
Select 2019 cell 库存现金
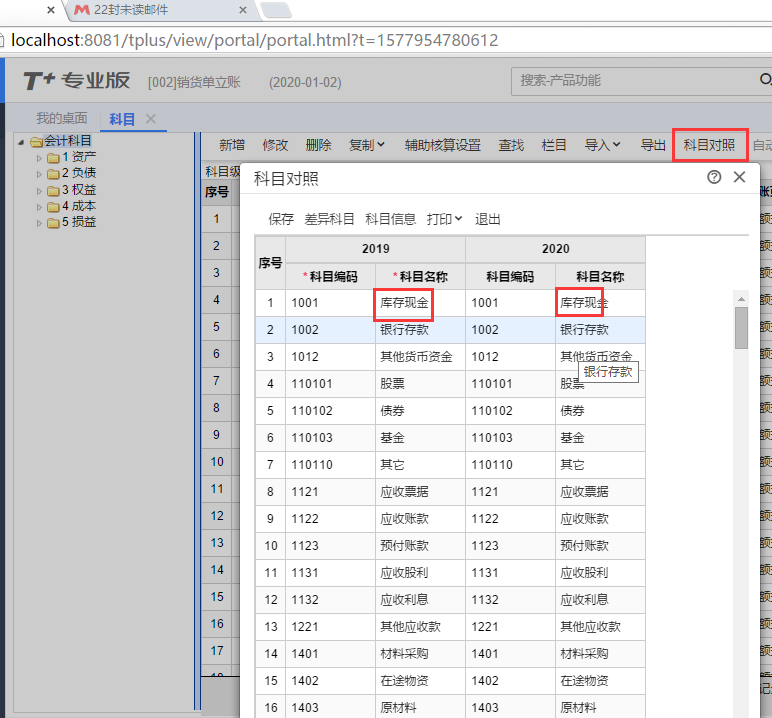coord(420,303)
